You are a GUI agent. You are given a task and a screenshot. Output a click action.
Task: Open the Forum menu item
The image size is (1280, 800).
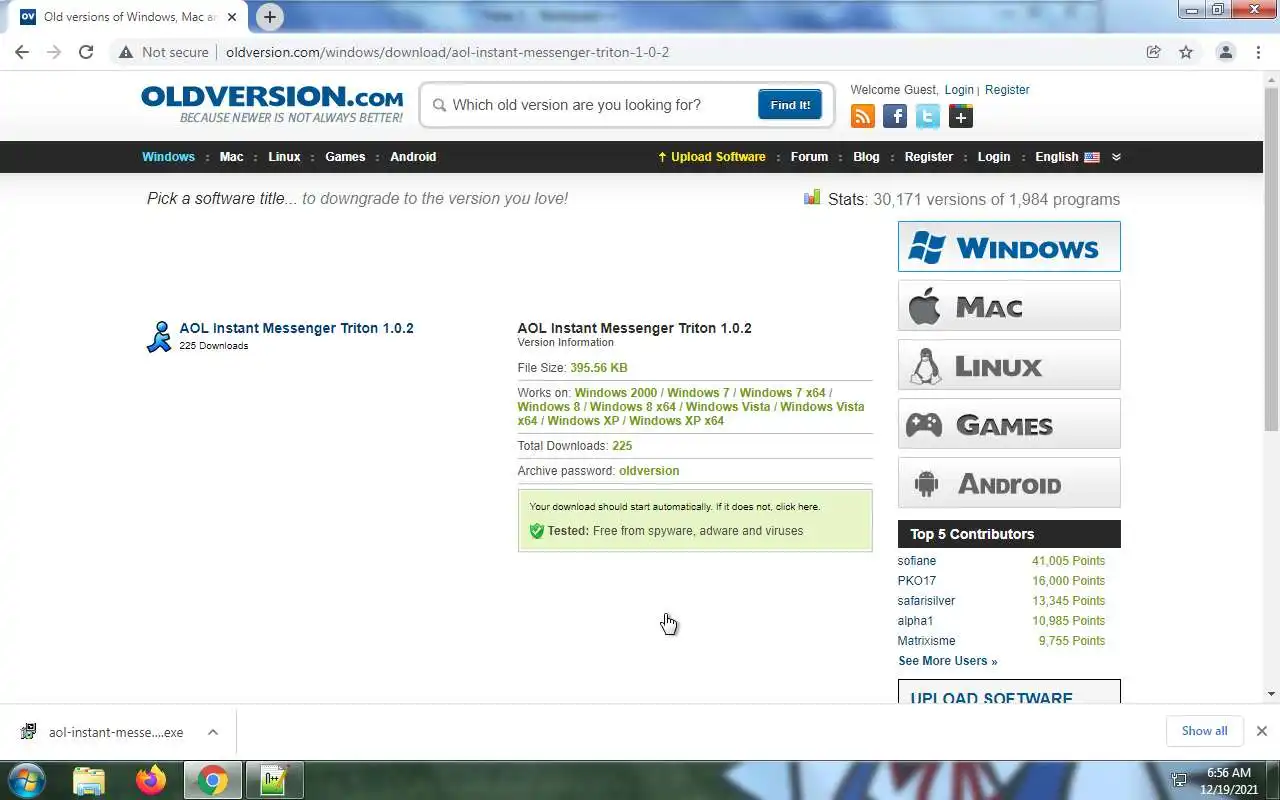click(x=809, y=157)
